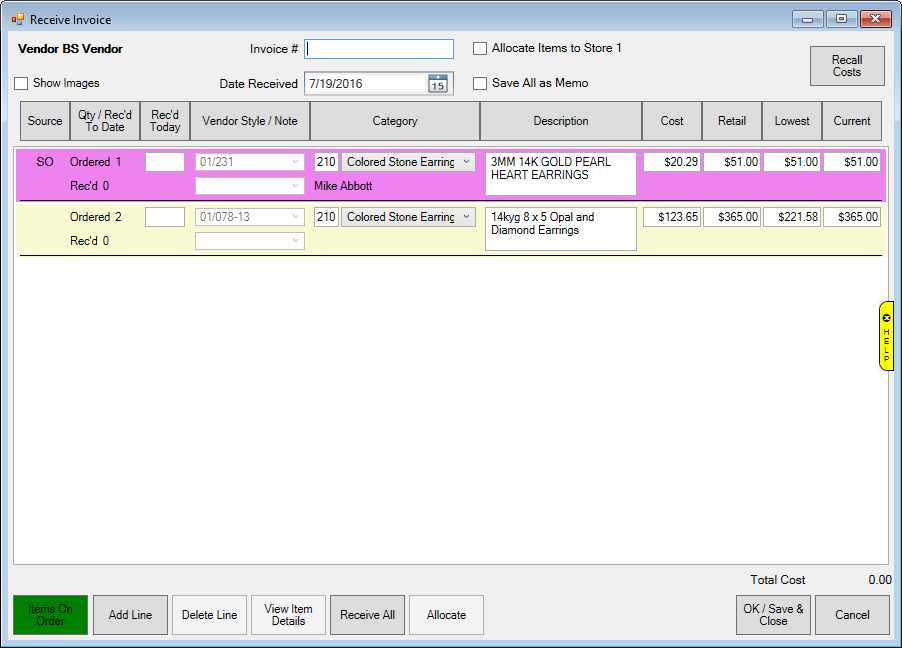This screenshot has height=648, width=902.
Task: Open vendor style dropdown 01/078-13
Action: (294, 217)
